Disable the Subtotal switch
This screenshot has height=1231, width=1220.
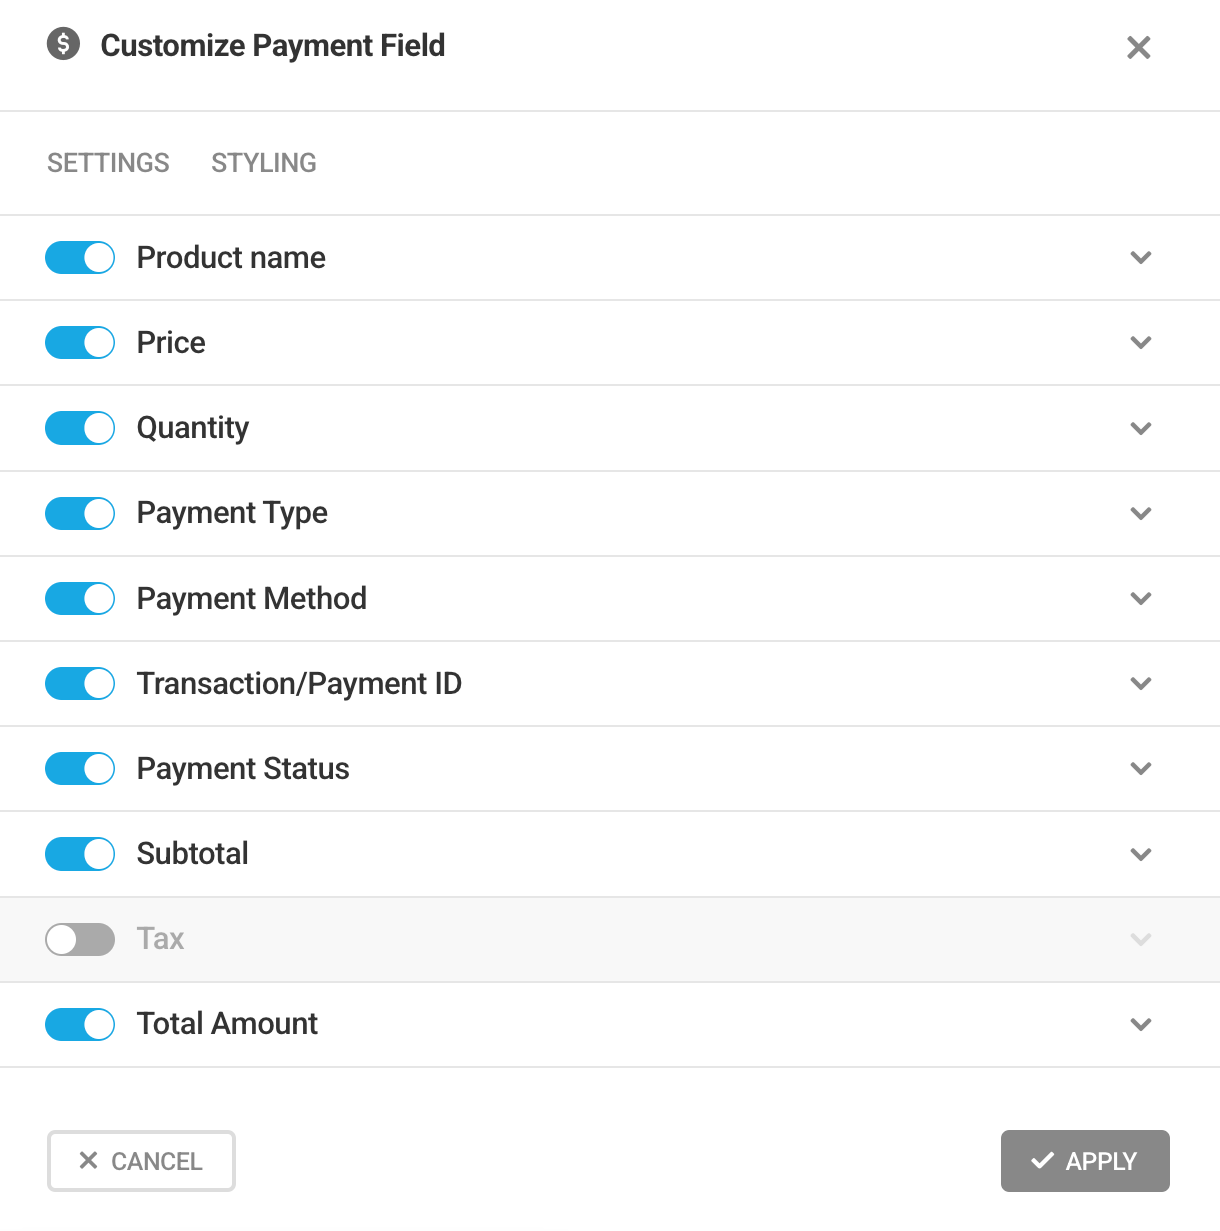80,854
